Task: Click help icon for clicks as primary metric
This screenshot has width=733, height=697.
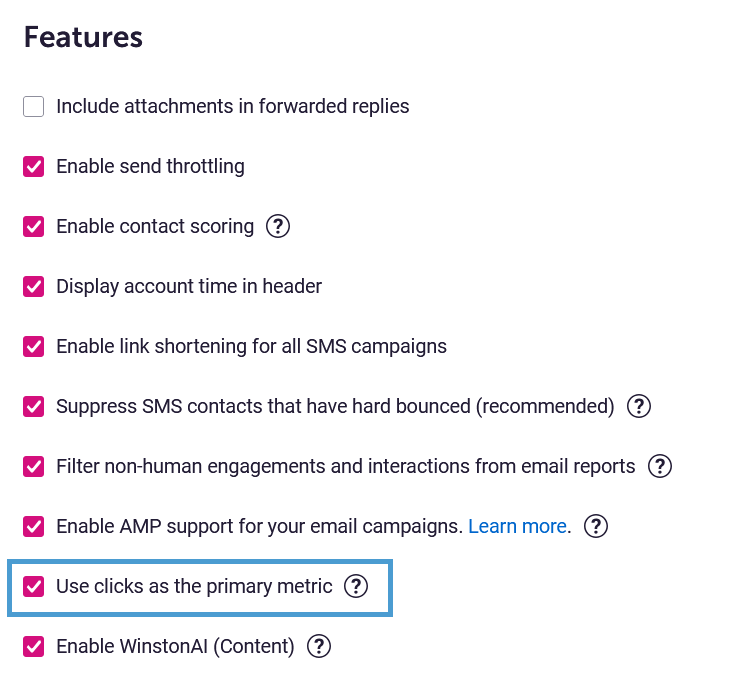Action: click(356, 586)
